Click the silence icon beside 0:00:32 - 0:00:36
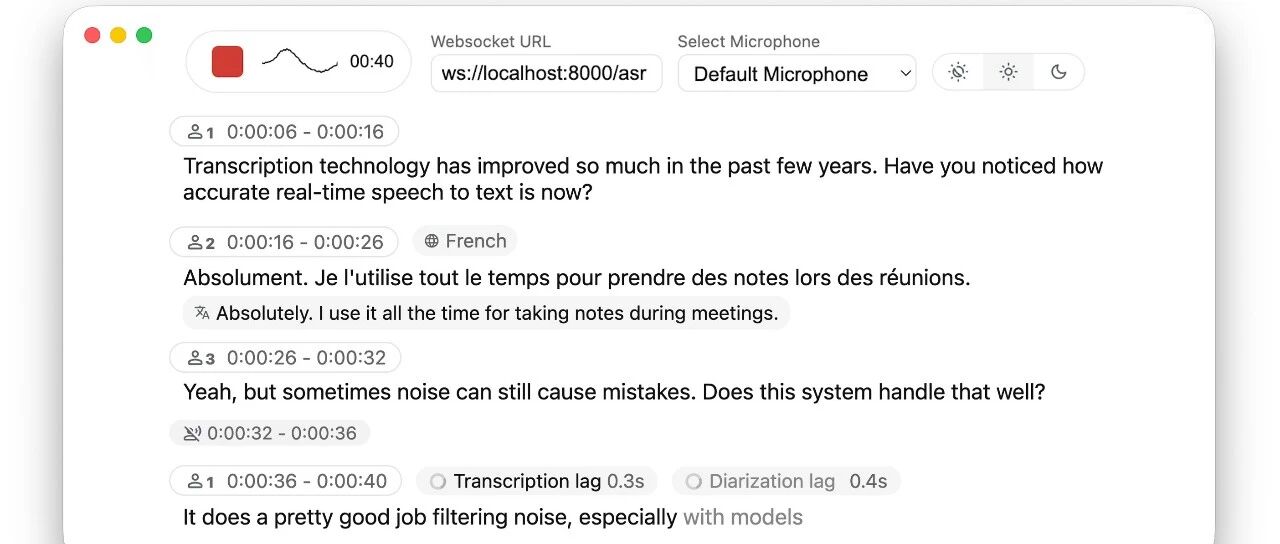The image size is (1280, 544). (192, 433)
